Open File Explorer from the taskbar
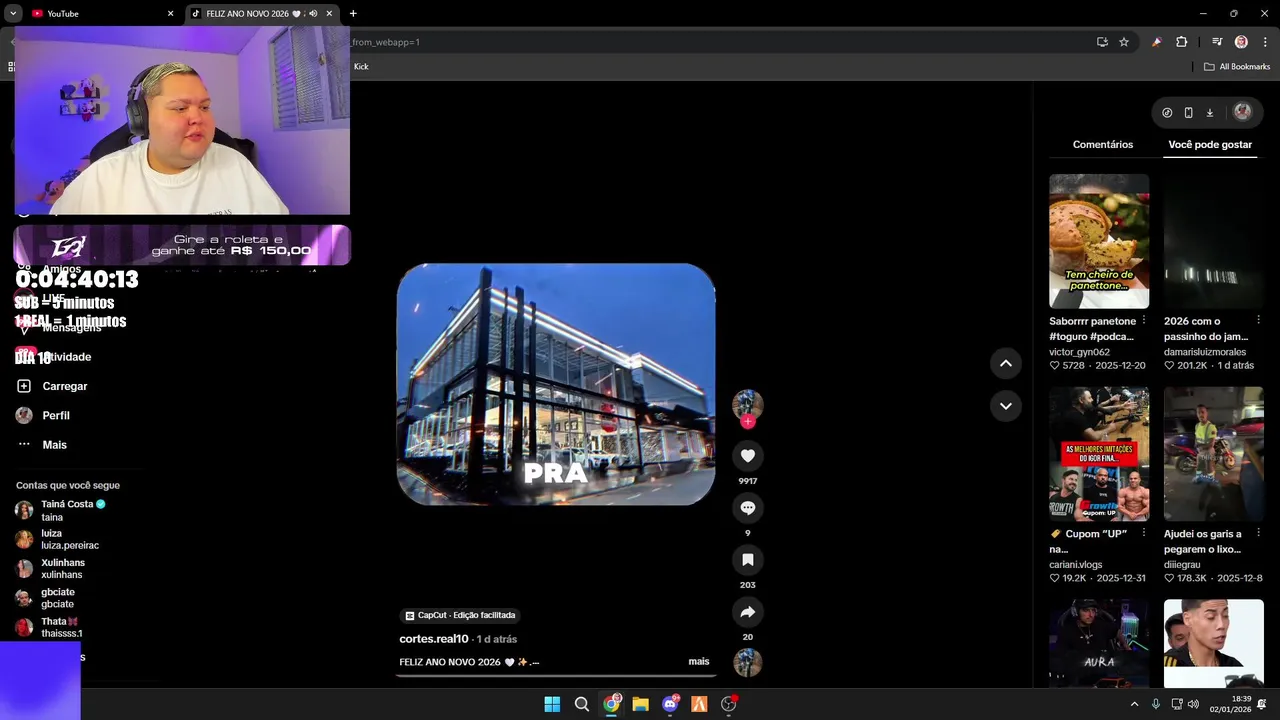 tap(640, 704)
